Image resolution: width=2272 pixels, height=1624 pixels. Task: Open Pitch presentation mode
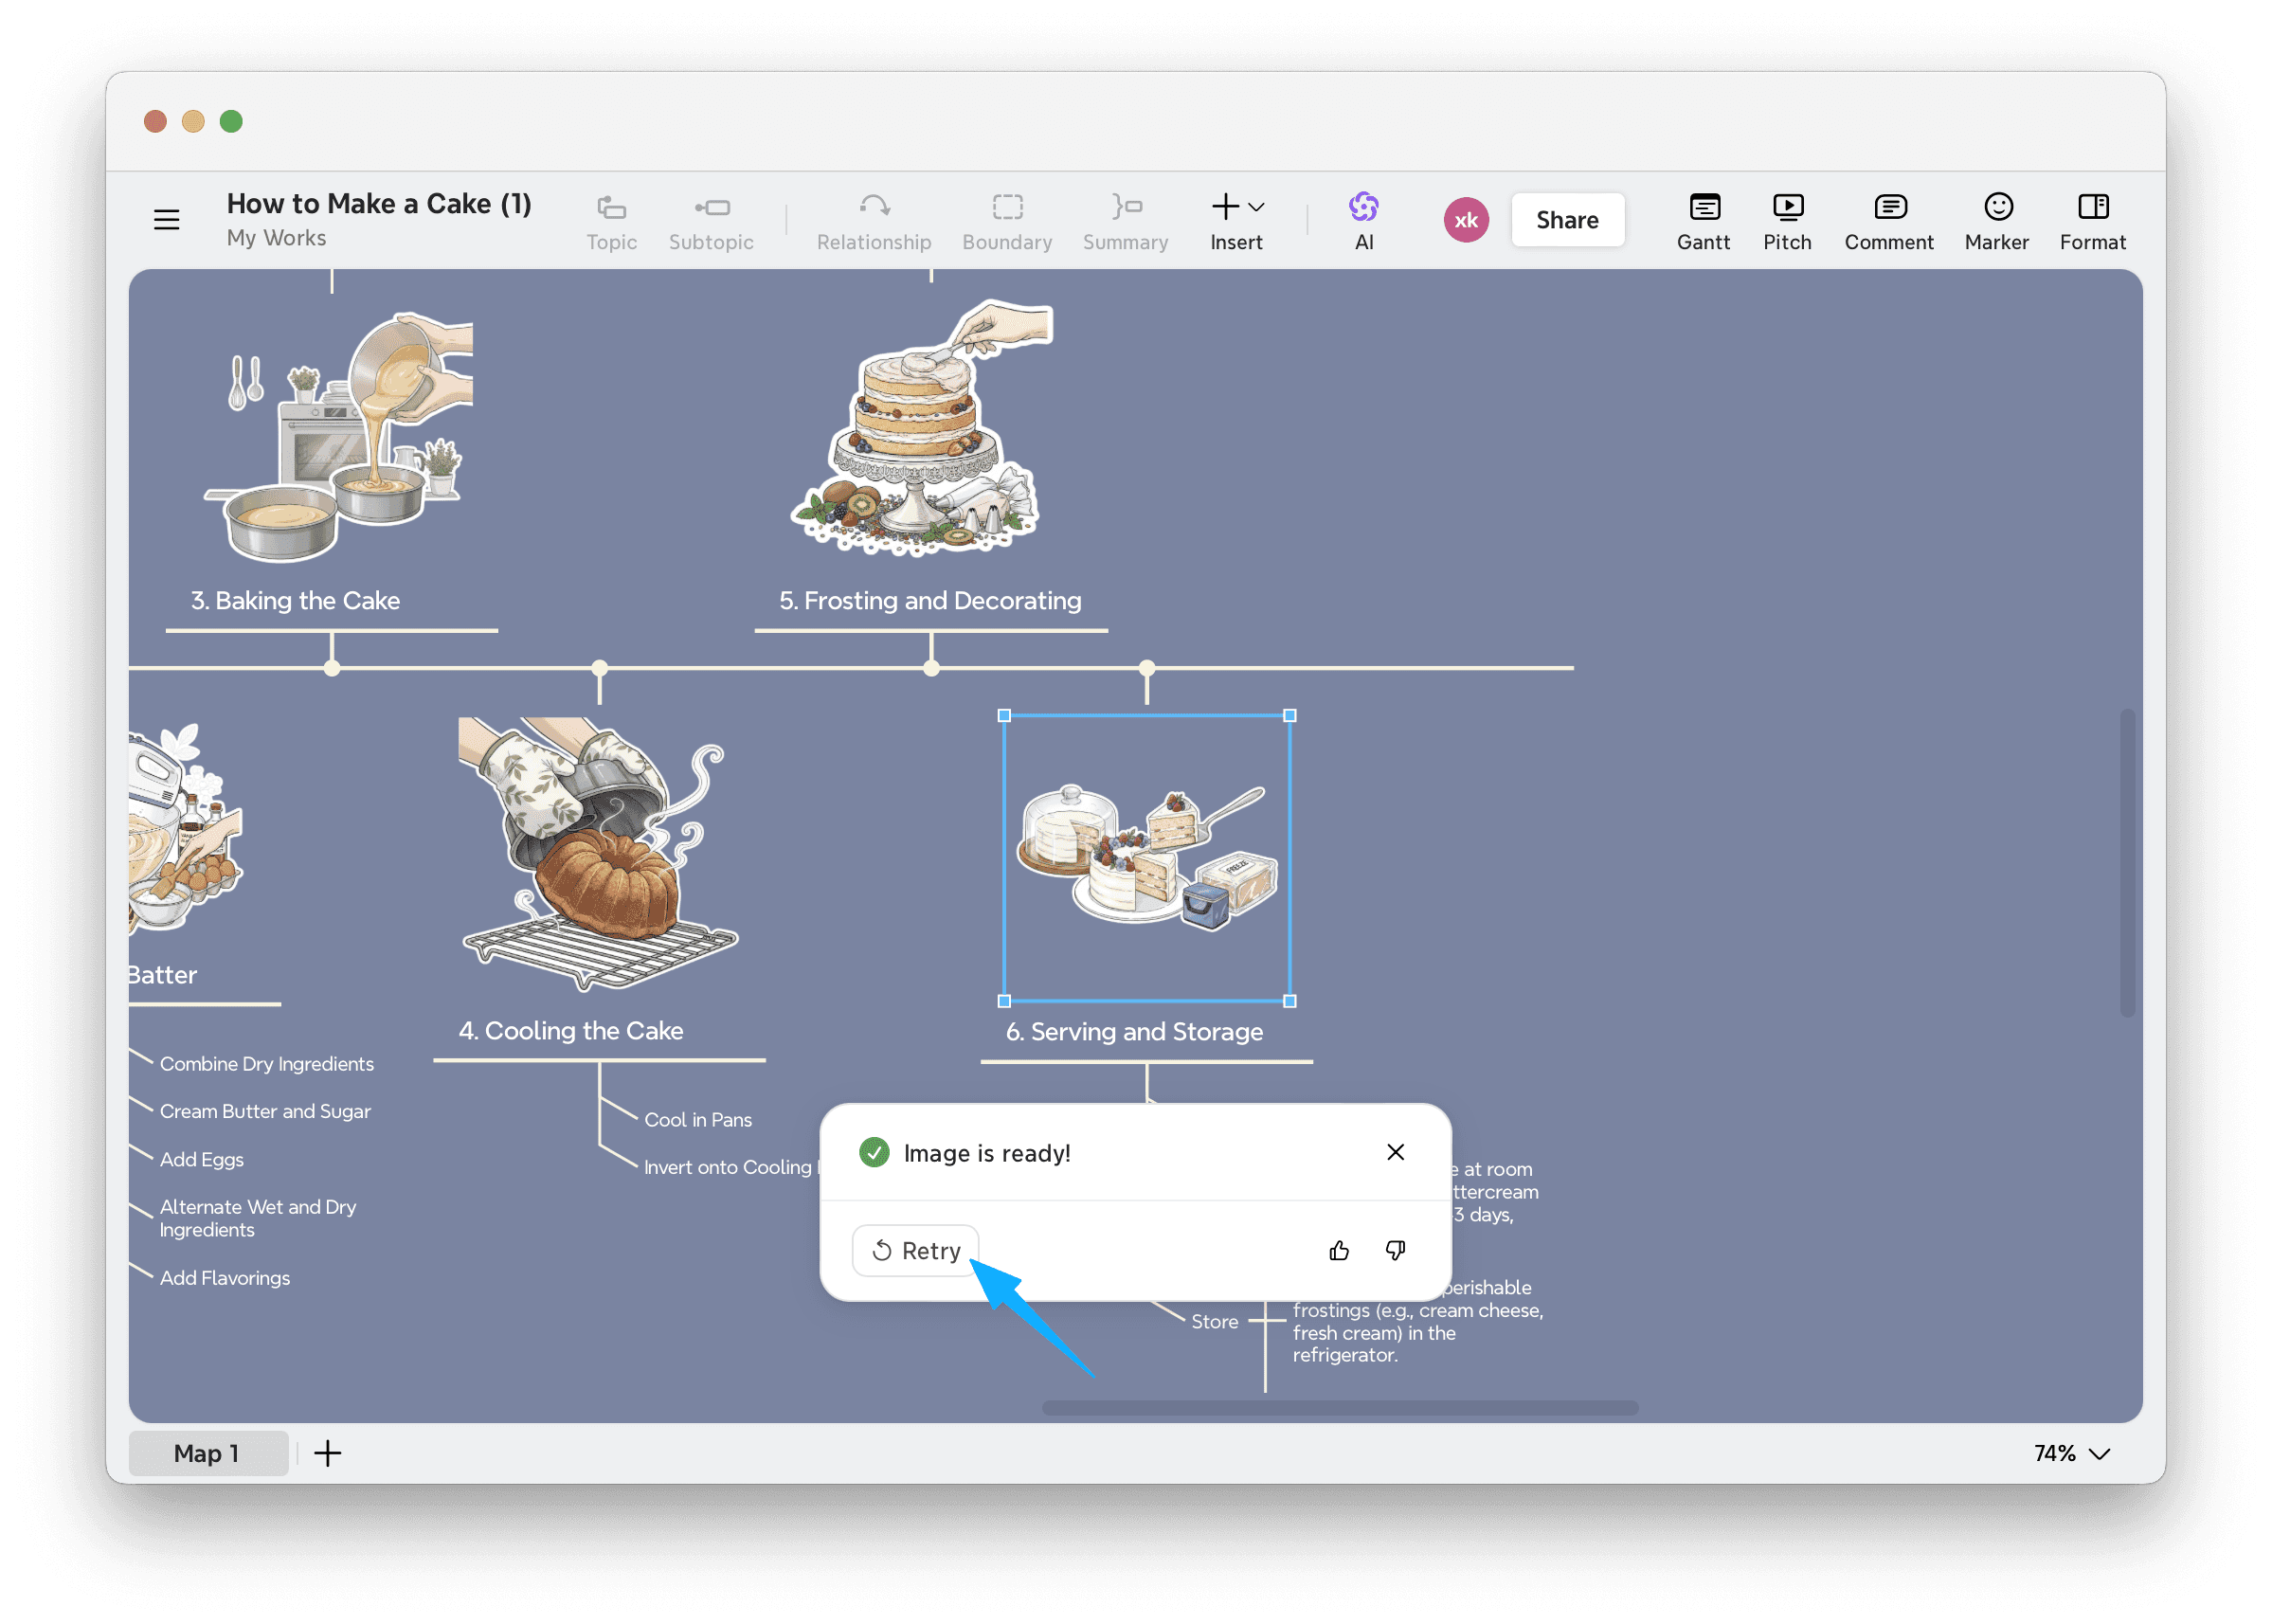(x=1787, y=221)
